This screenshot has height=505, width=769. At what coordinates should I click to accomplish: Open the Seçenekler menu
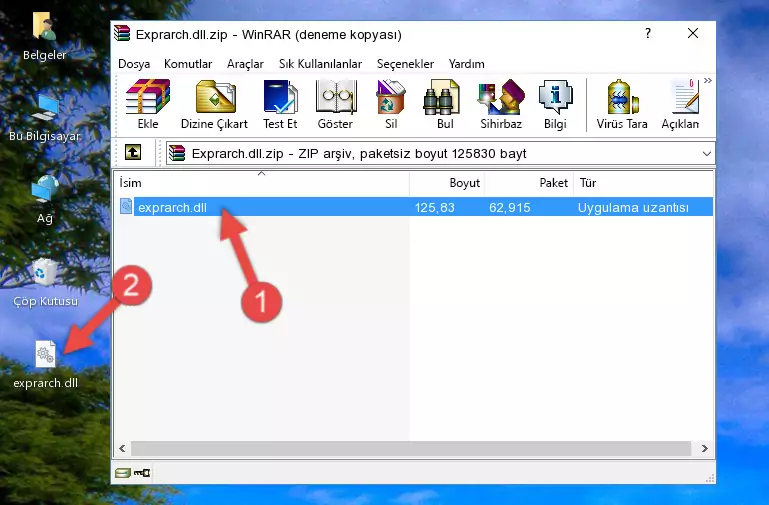click(405, 64)
